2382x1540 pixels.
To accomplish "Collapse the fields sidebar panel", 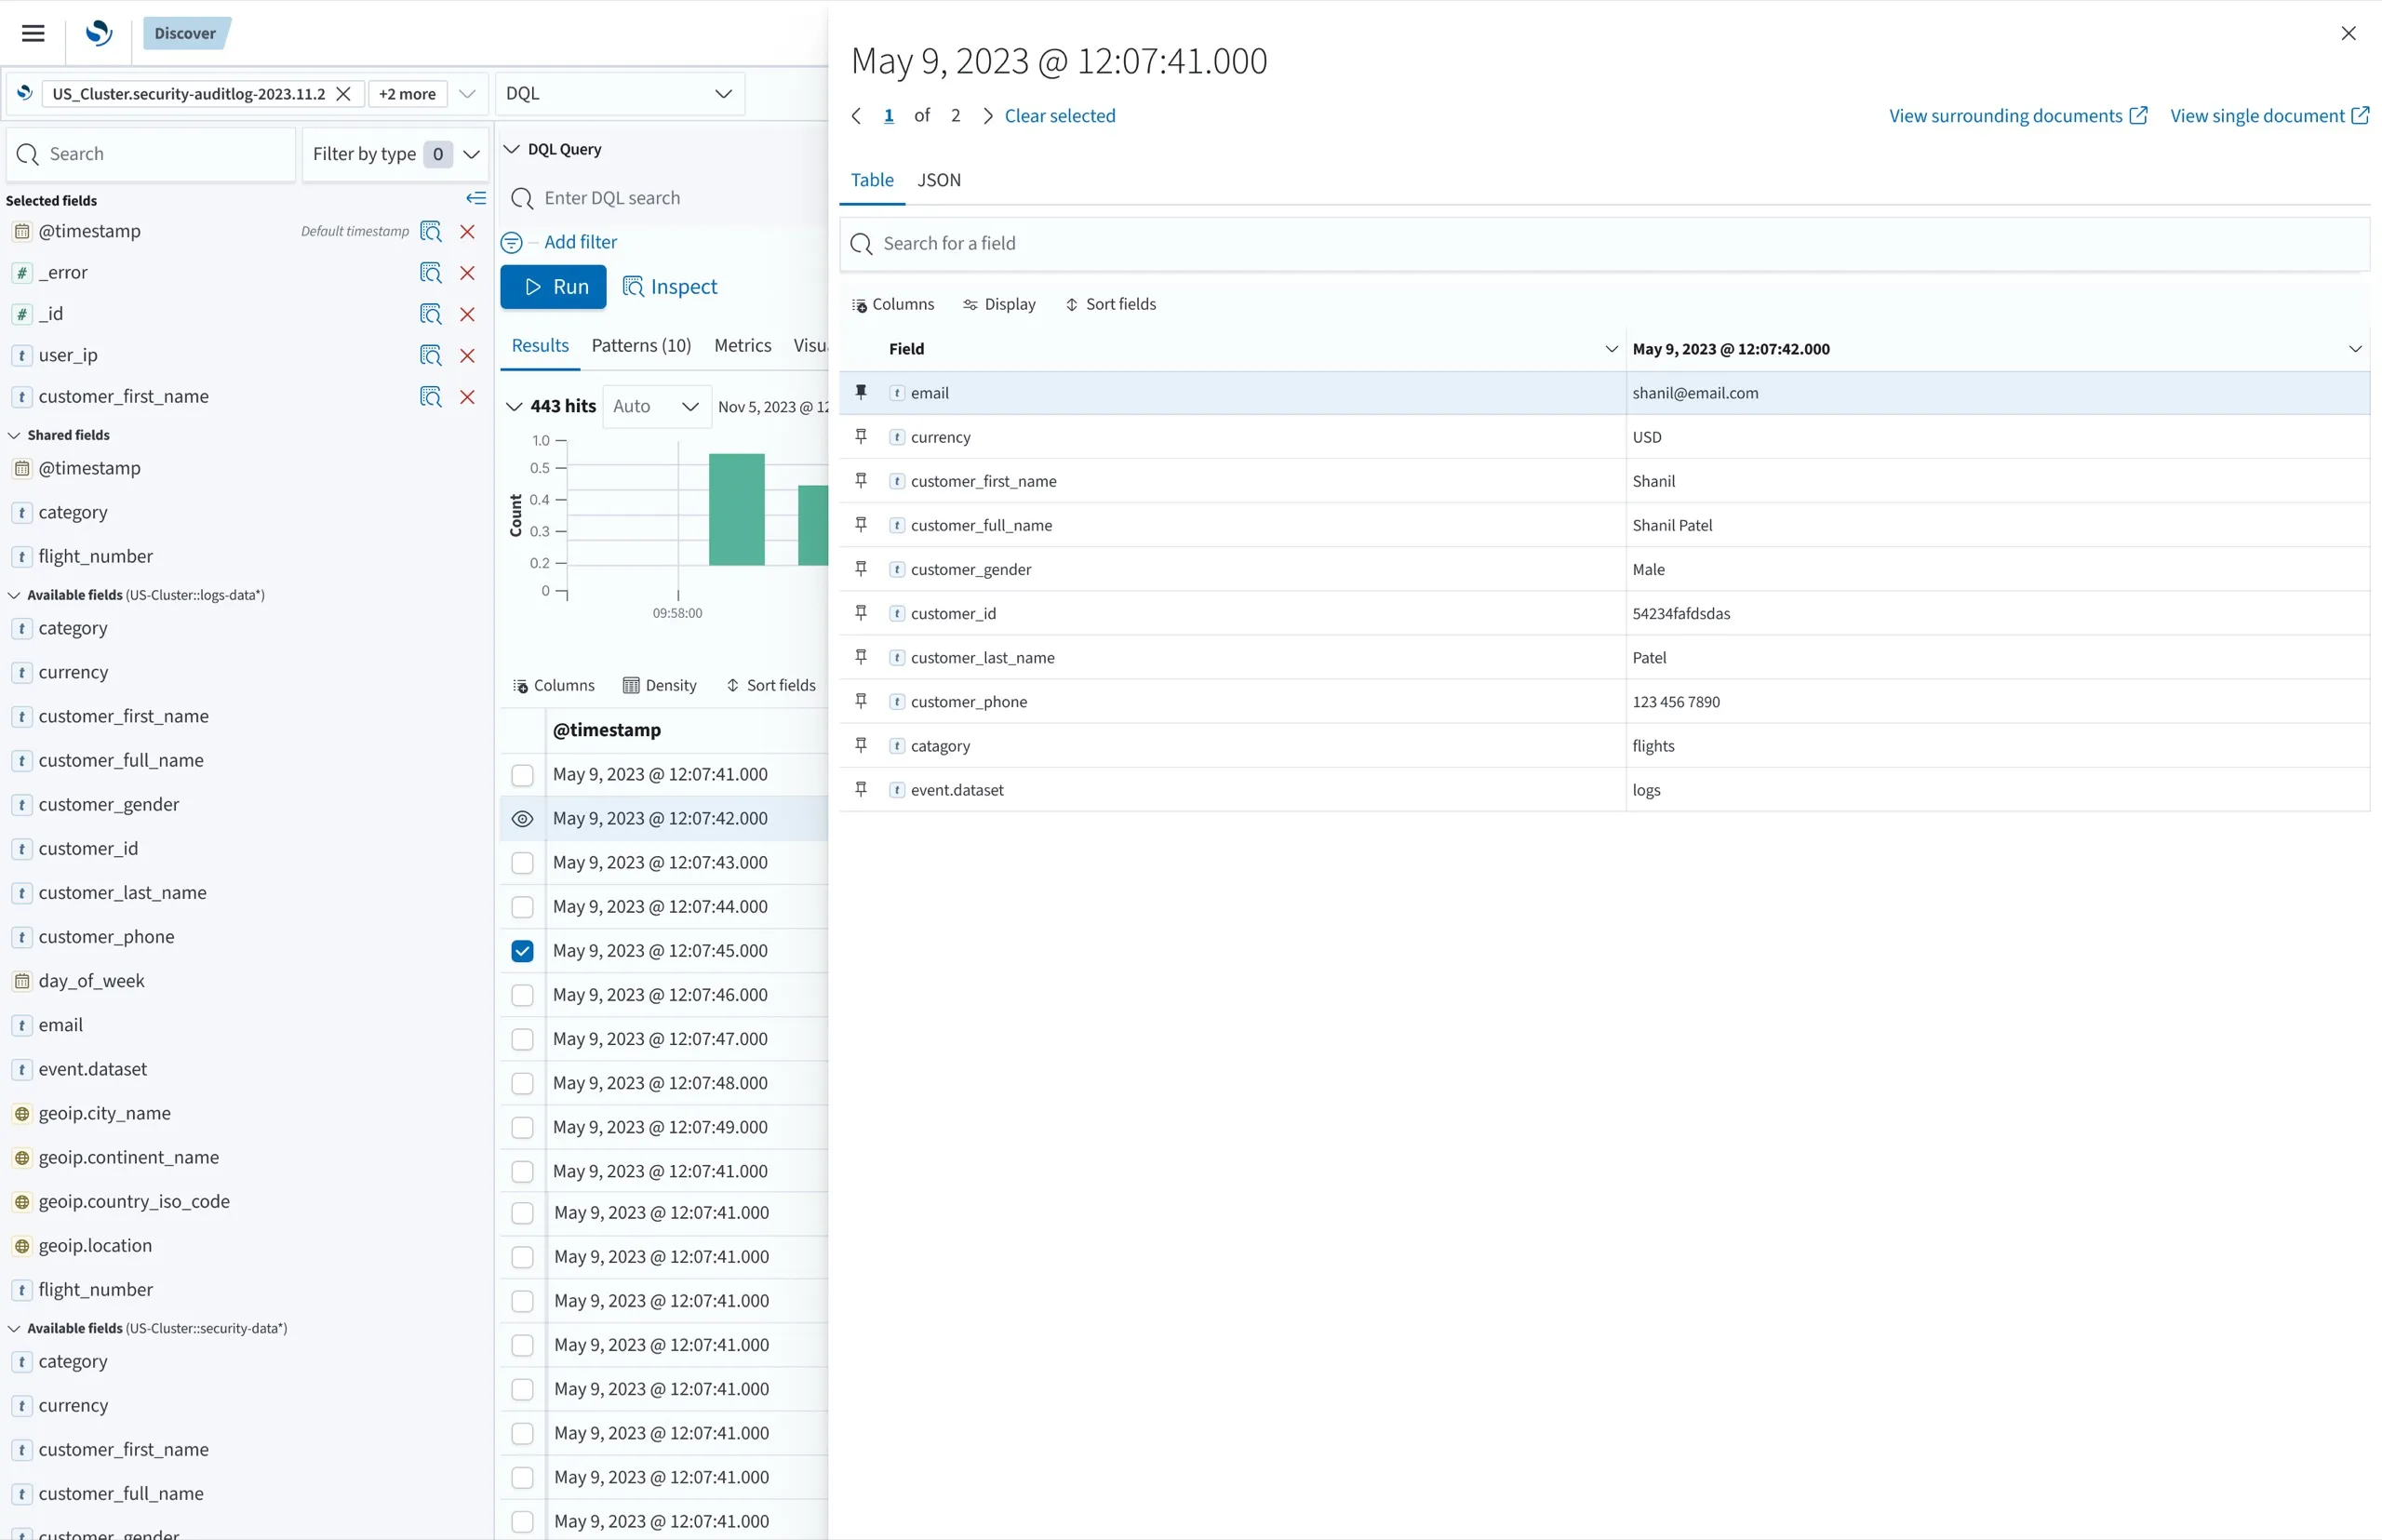I will tap(476, 198).
